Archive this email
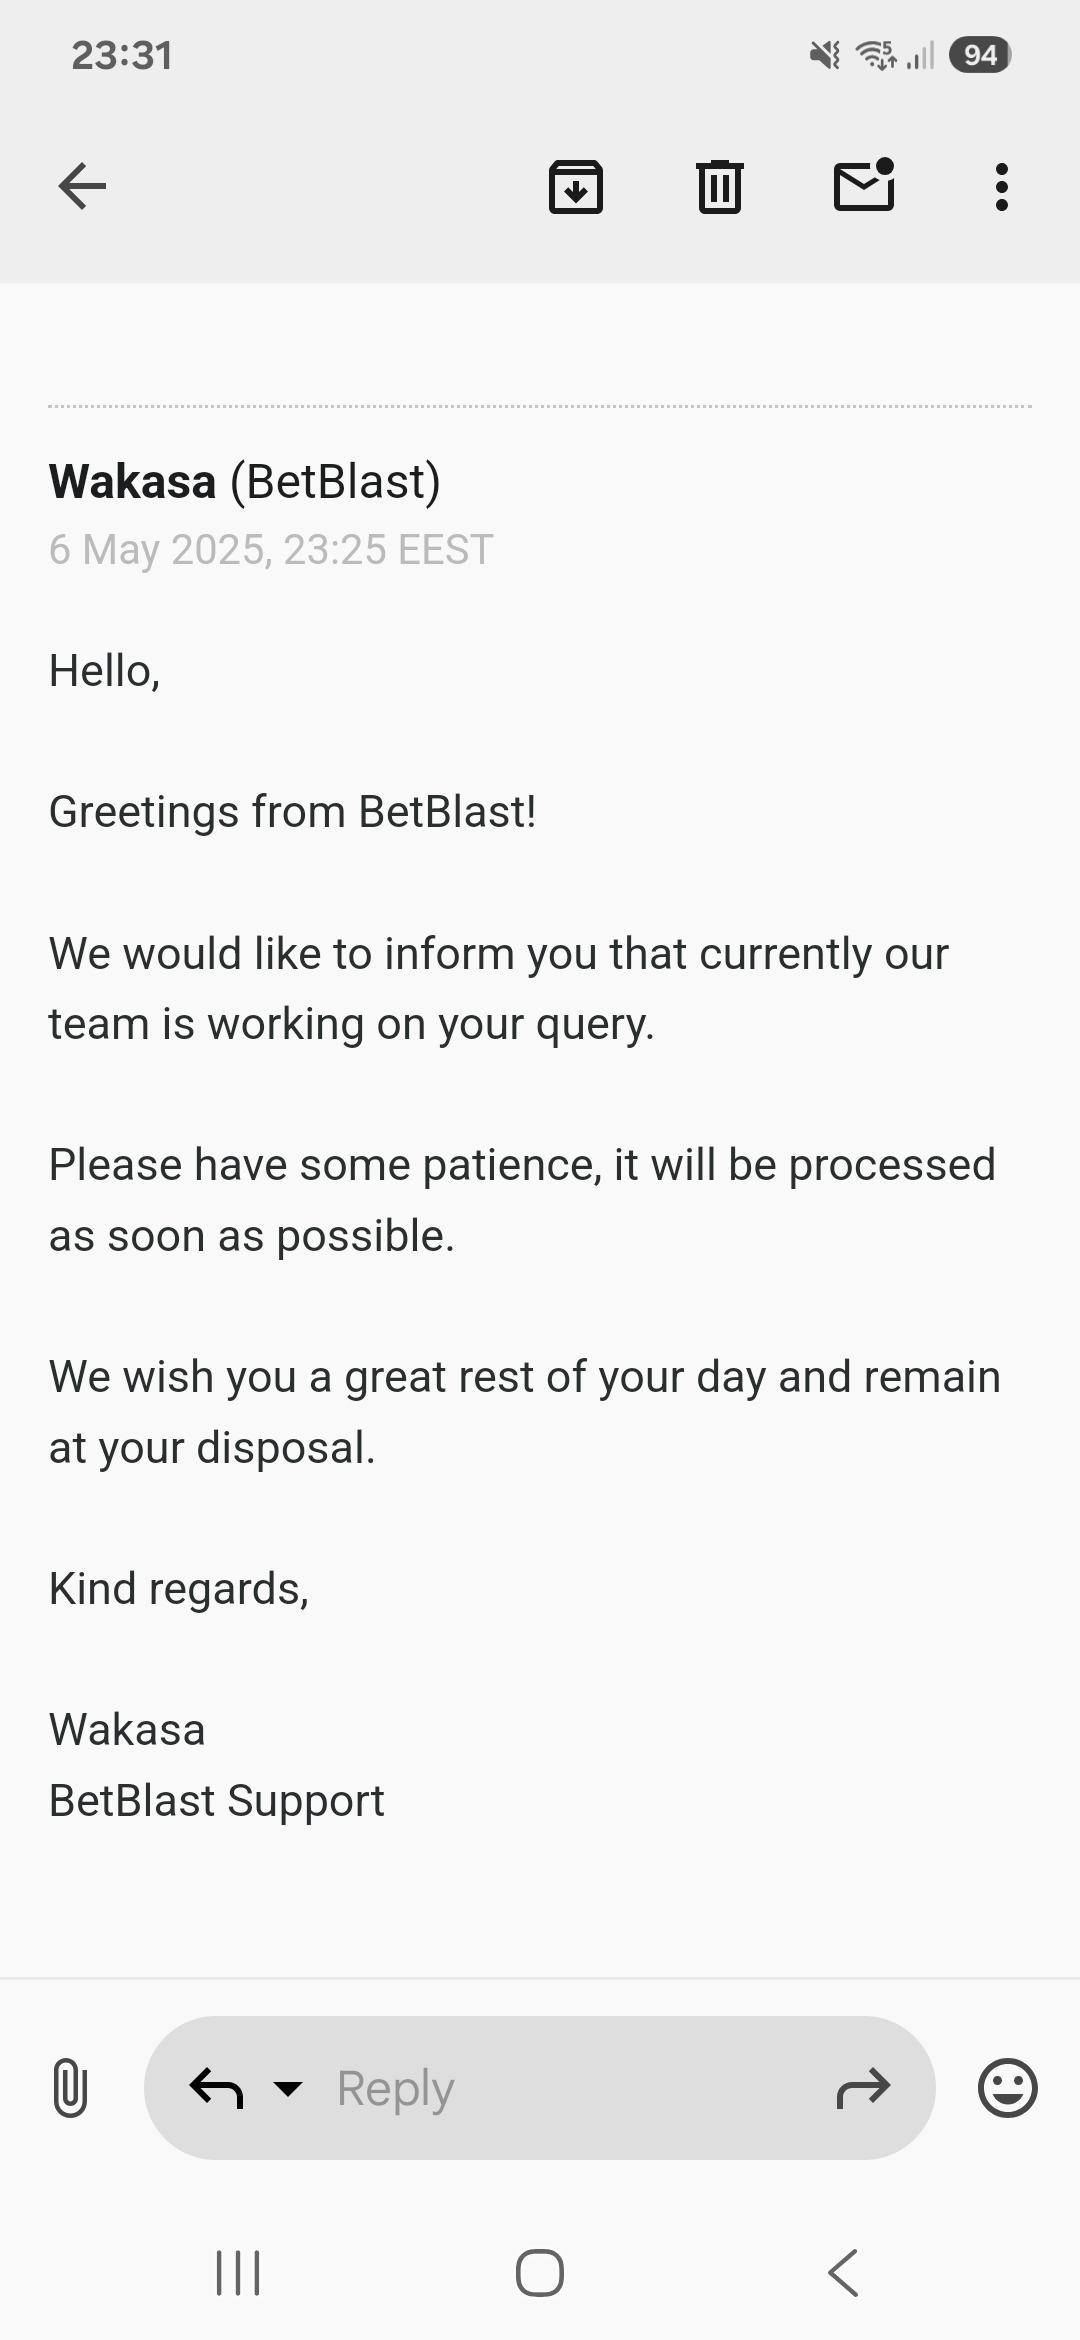 575,186
